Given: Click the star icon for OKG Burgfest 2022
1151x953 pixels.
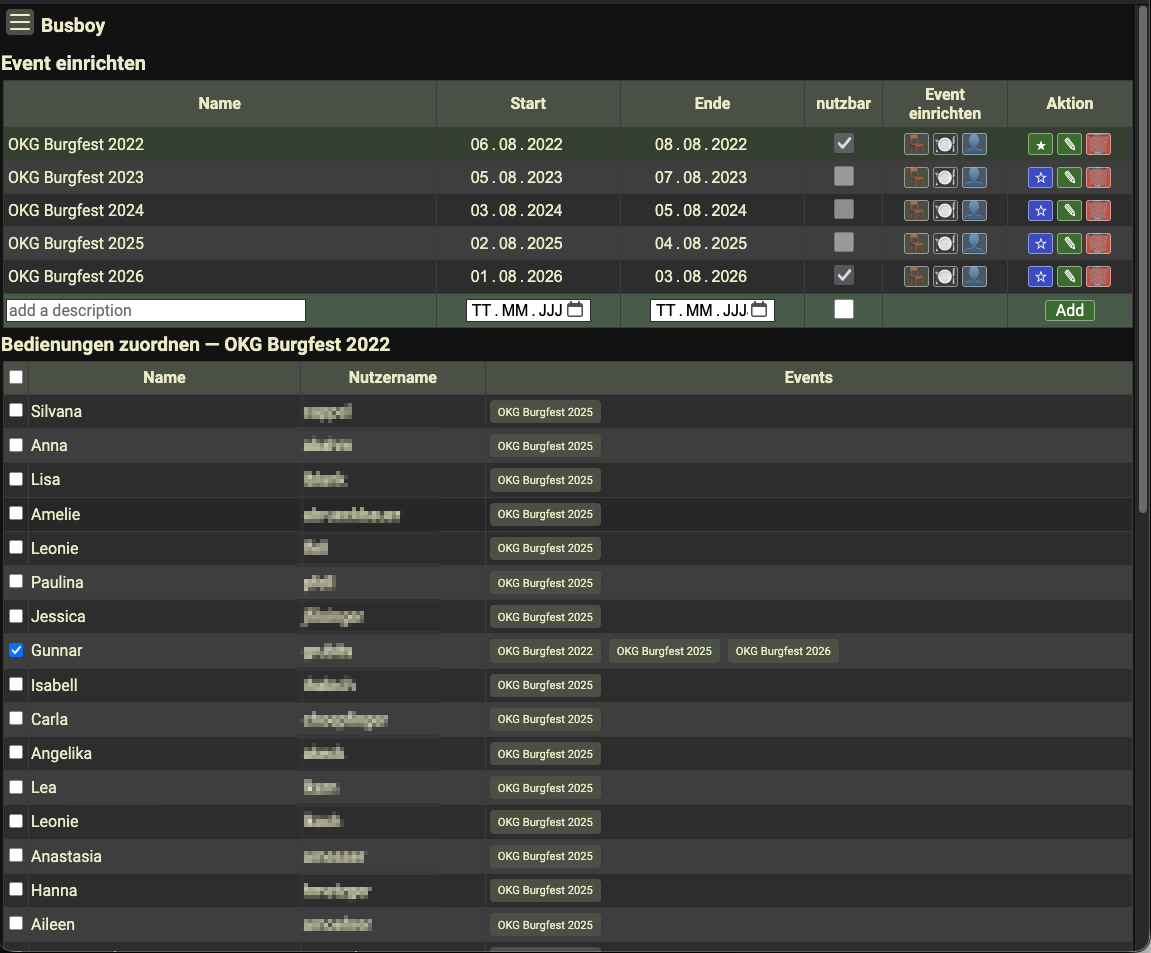Looking at the screenshot, I should click(1041, 145).
